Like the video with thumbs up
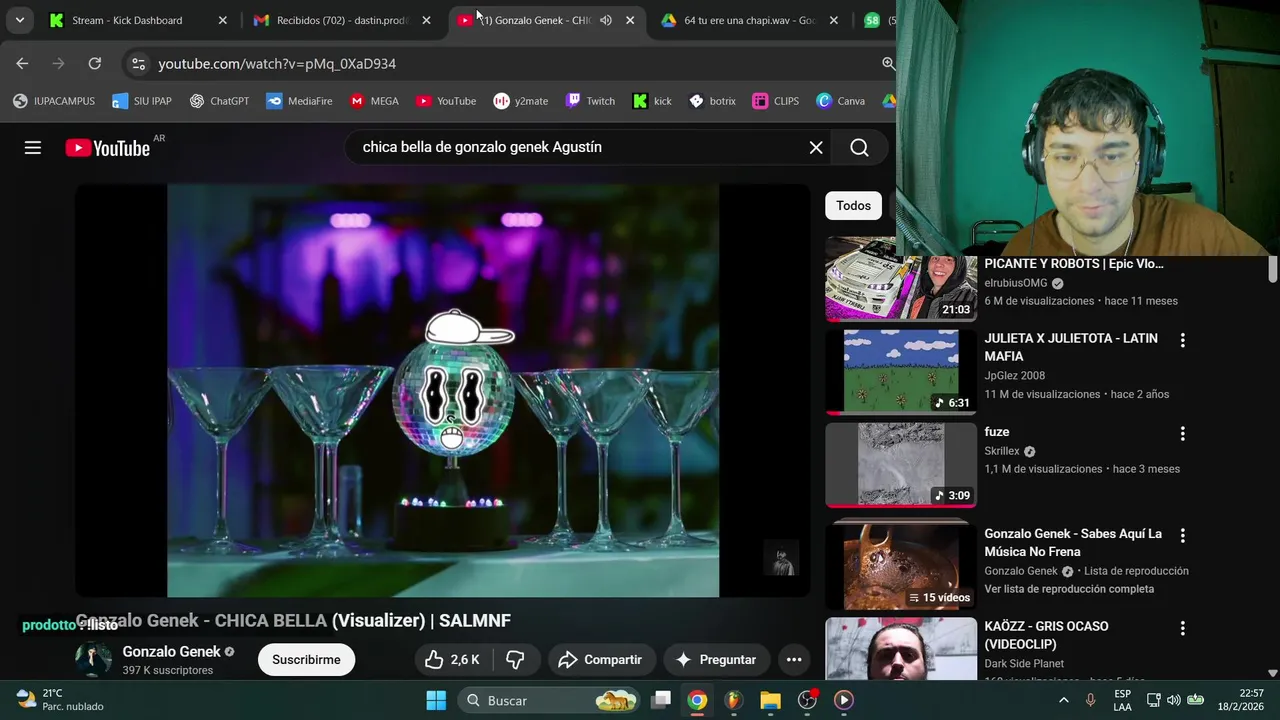The image size is (1280, 720). [x=454, y=660]
